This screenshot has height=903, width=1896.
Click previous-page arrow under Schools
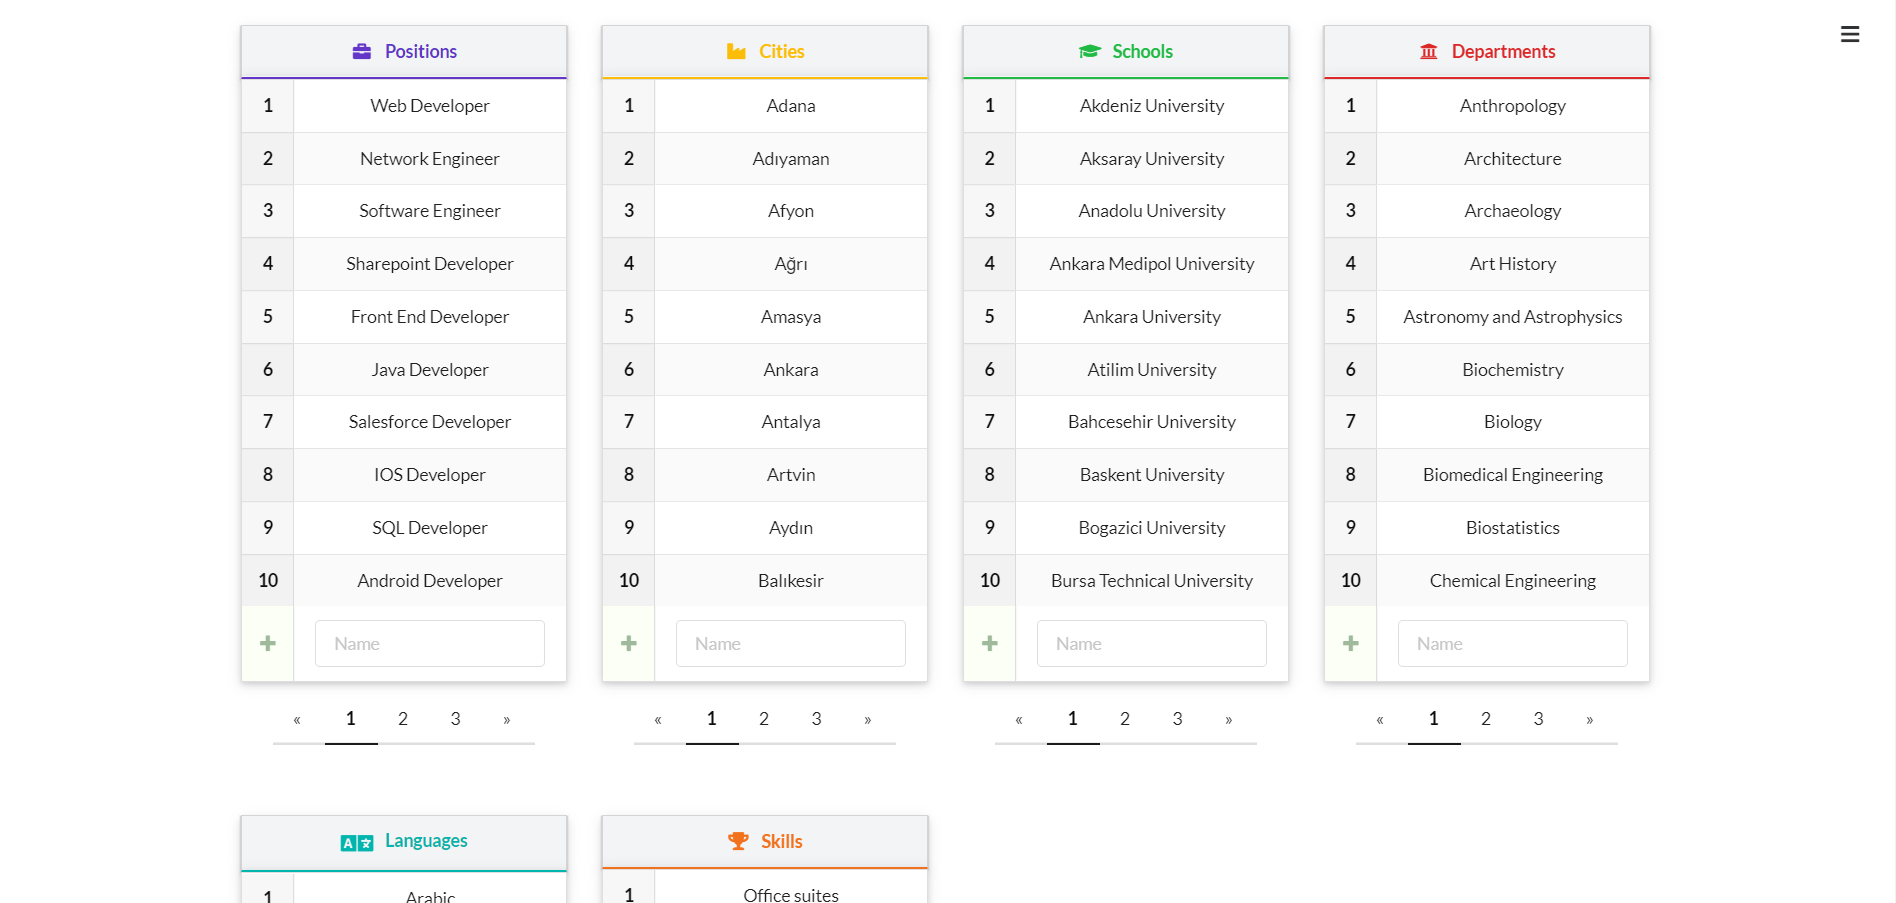tap(1019, 719)
